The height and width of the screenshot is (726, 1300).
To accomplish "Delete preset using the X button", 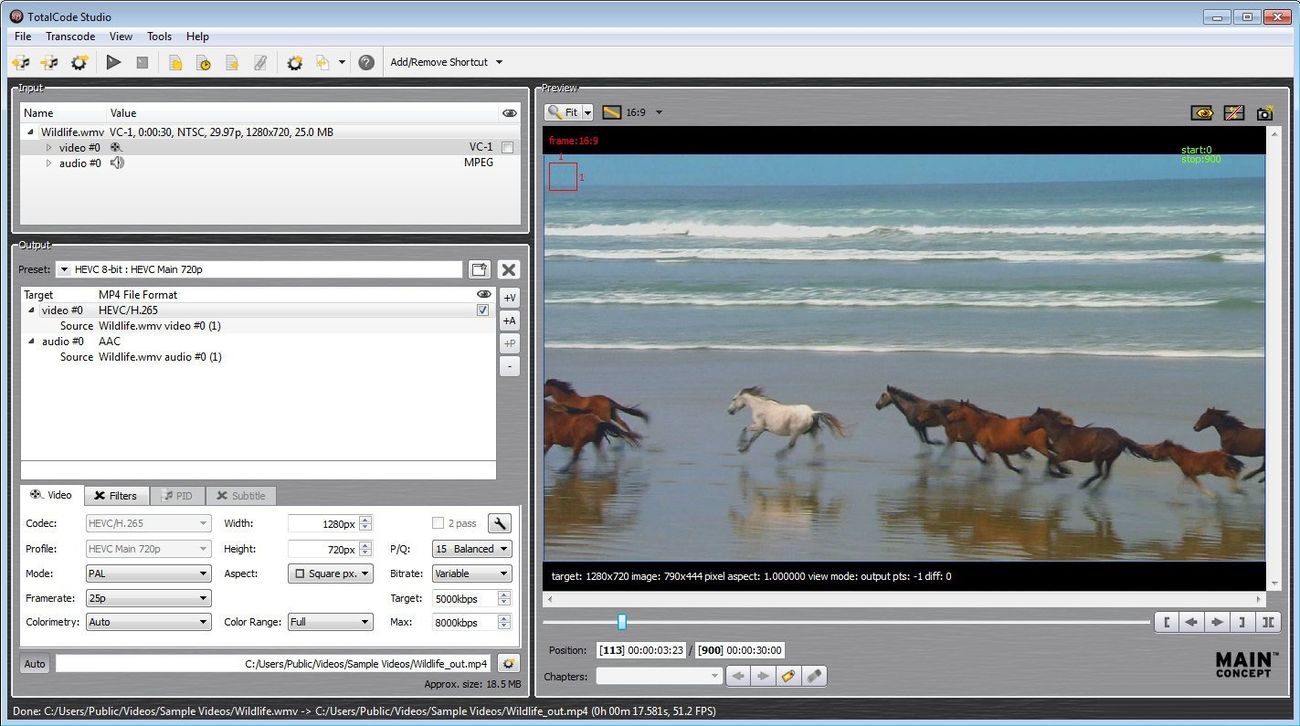I will [x=508, y=269].
